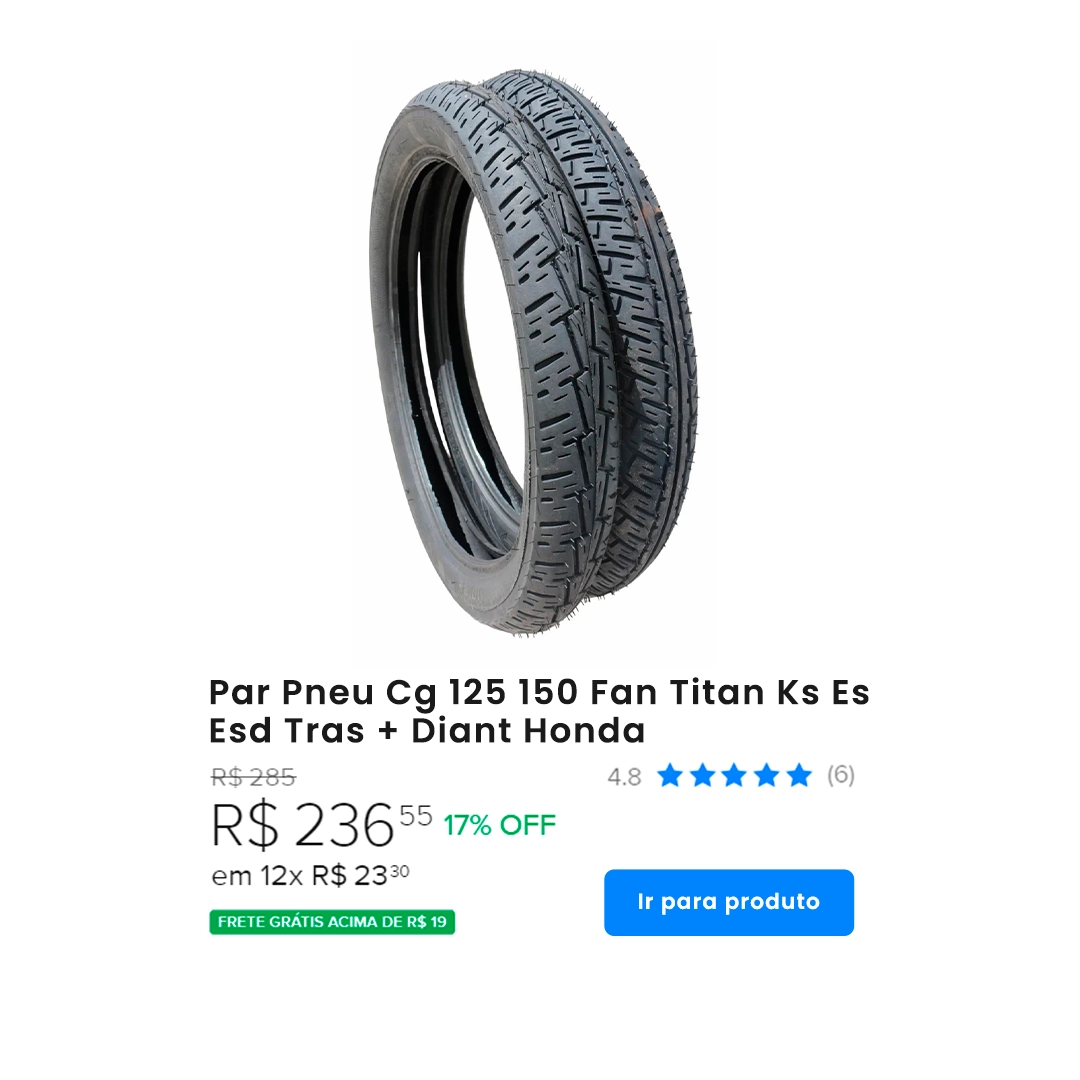1080x1080 pixels.
Task: Select the second blue rating star
Action: [x=702, y=776]
